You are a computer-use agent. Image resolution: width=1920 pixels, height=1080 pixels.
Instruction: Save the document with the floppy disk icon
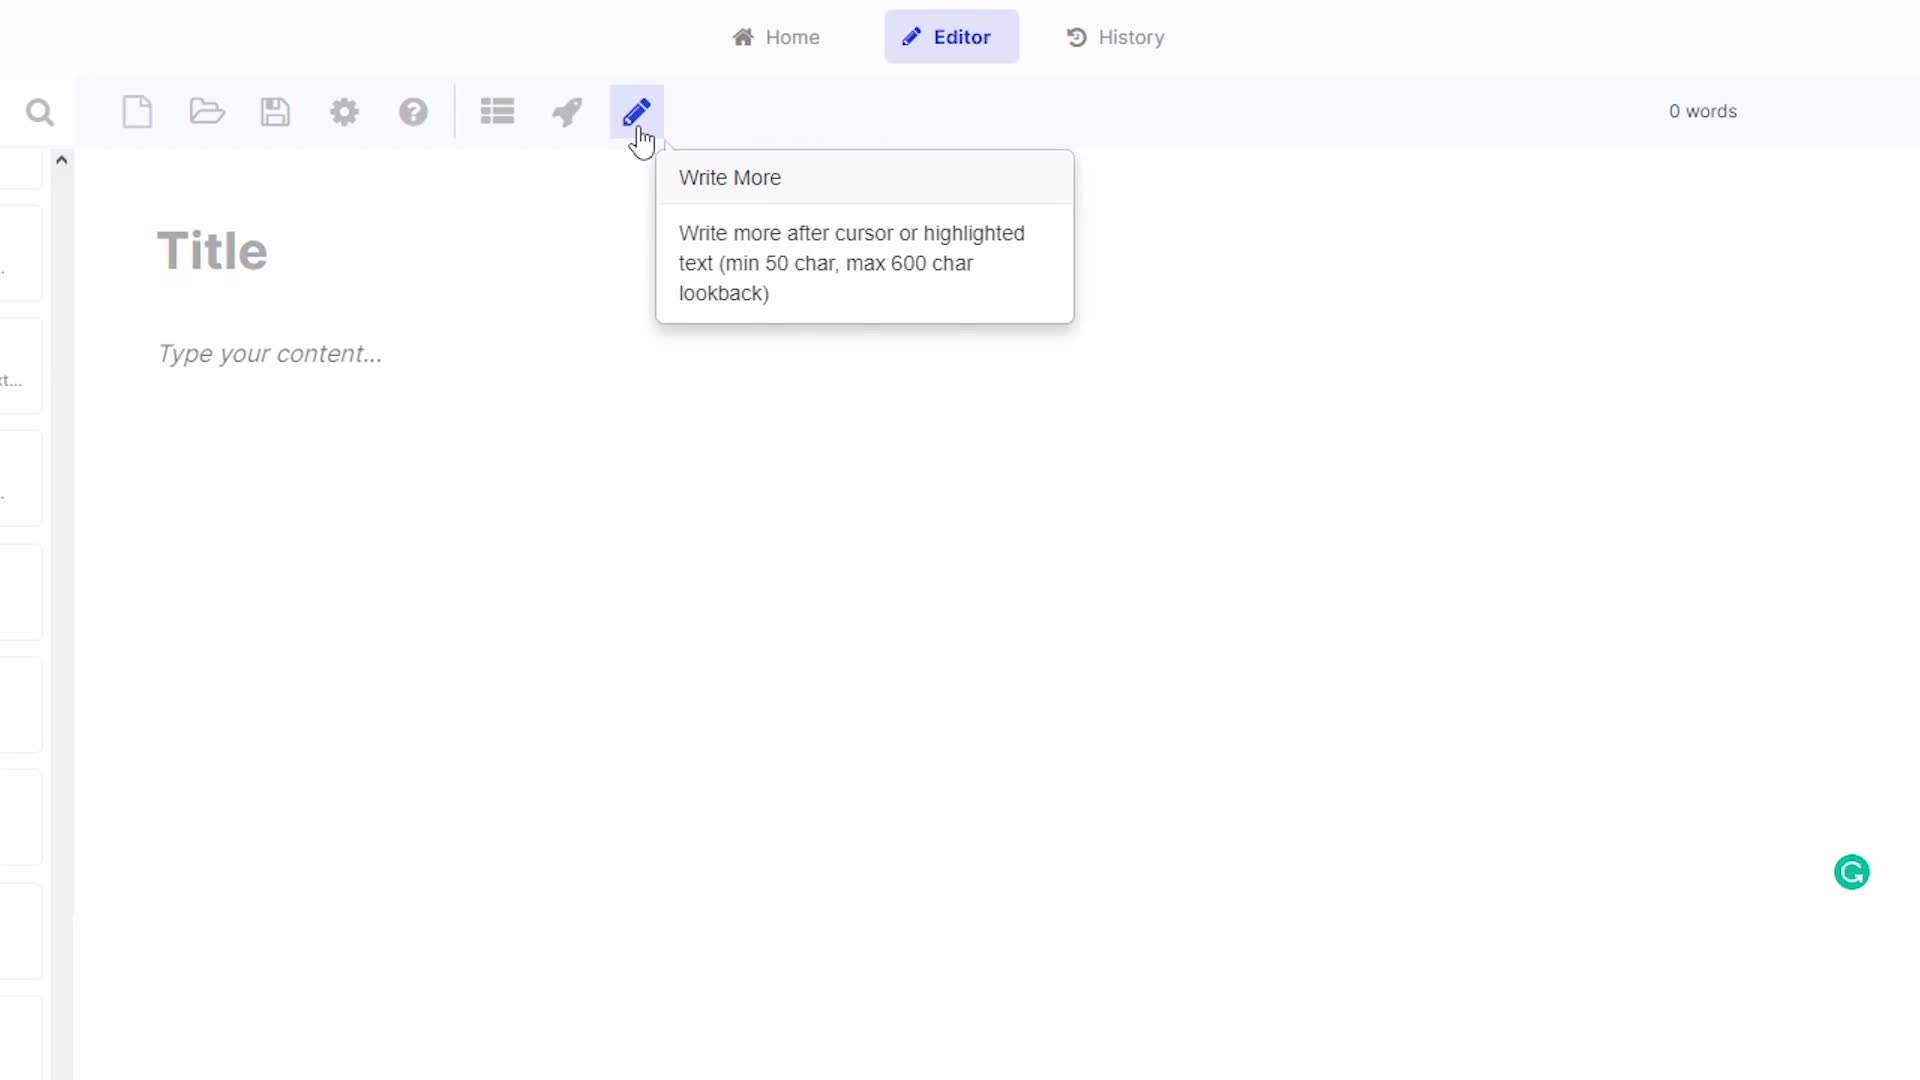coord(275,112)
